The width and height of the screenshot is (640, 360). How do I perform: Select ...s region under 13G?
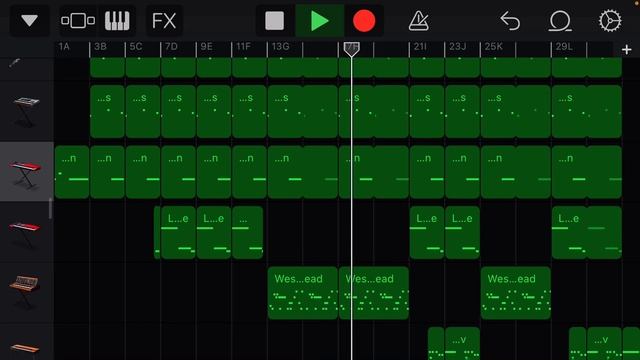click(303, 111)
